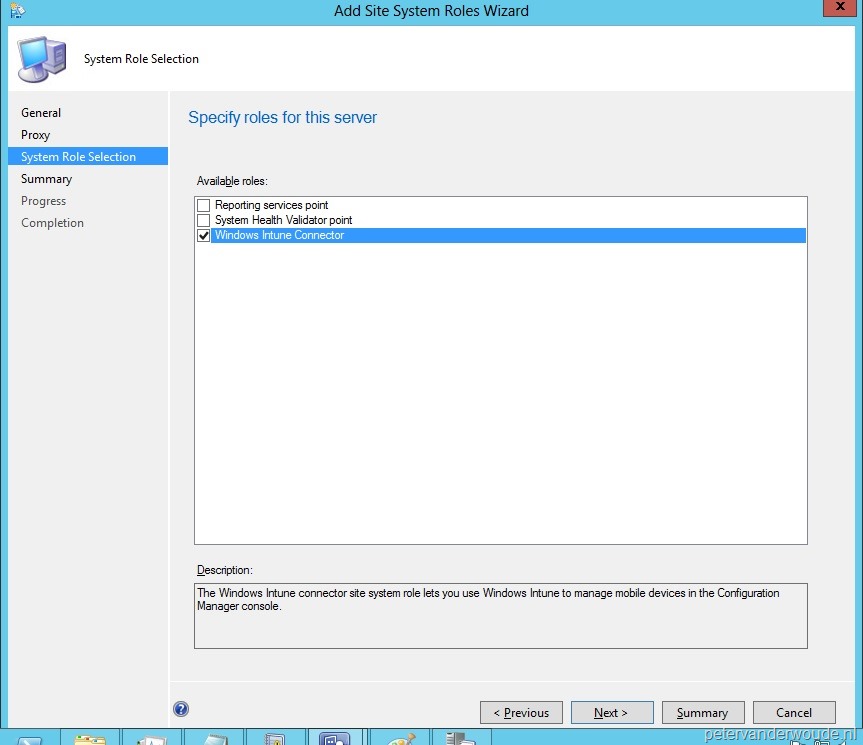Click the computer icon in the wizard header
Image resolution: width=863 pixels, height=745 pixels.
[42, 58]
